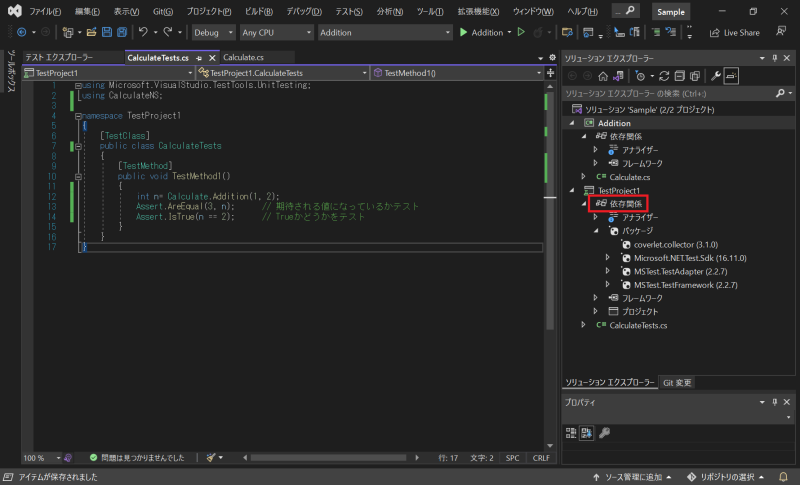The image size is (800, 485).
Task: Open the デバッグ(D) menu
Action: click(304, 11)
